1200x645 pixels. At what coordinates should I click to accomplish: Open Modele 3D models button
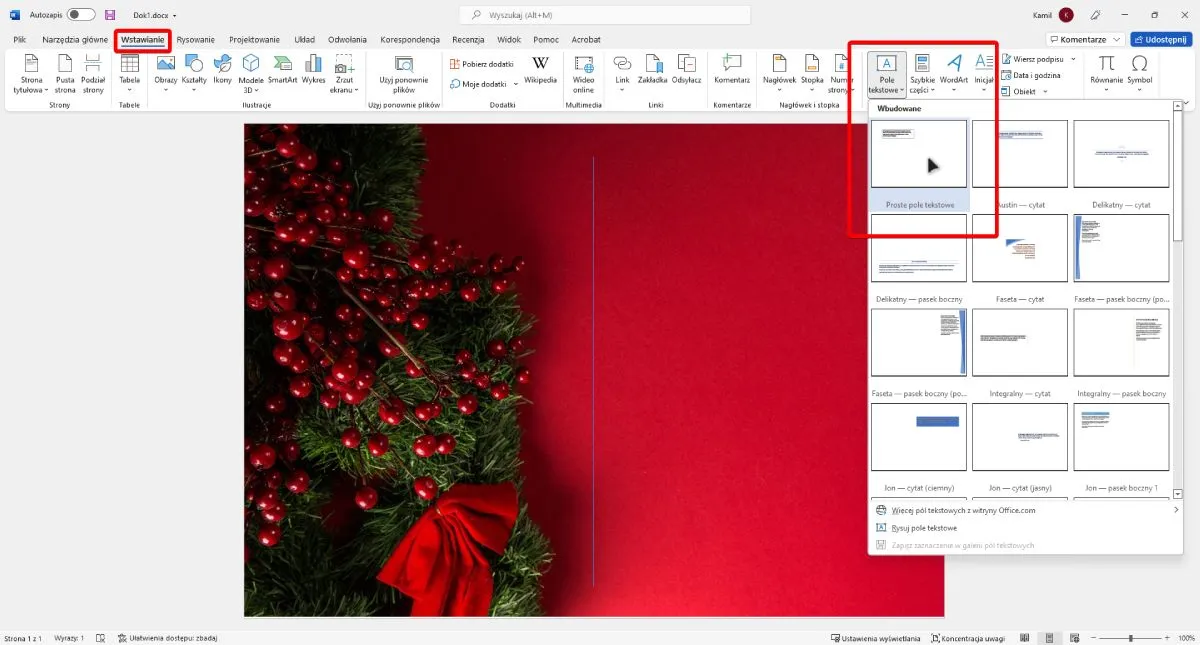tap(251, 73)
